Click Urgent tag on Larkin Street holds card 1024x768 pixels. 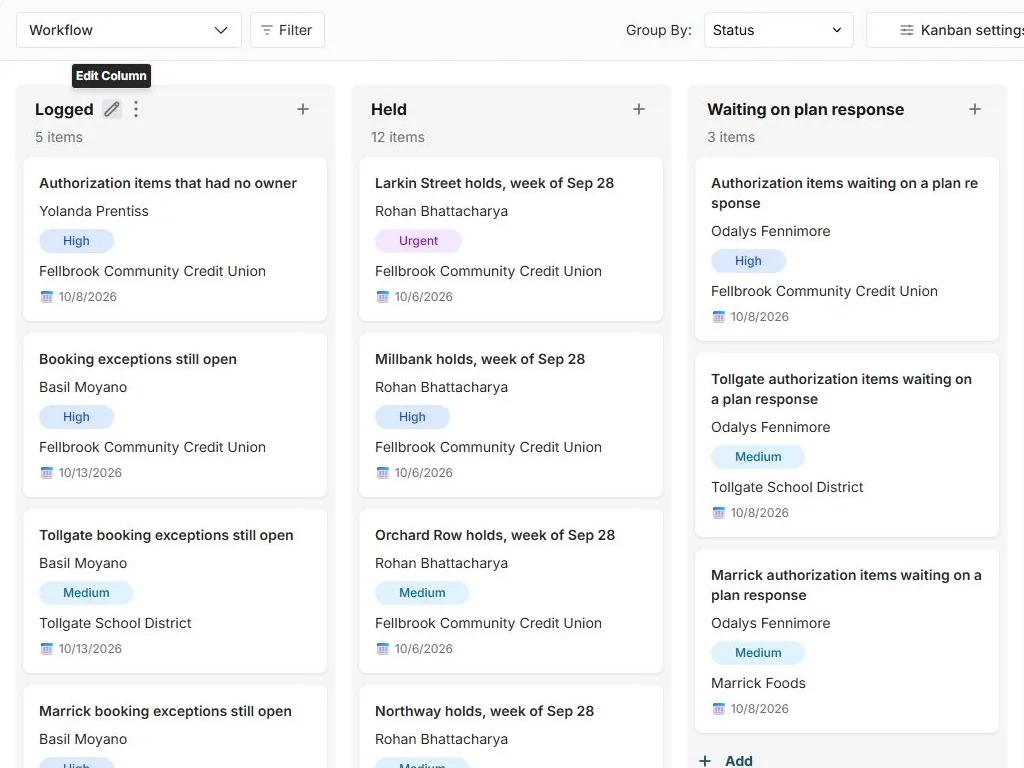click(x=419, y=241)
